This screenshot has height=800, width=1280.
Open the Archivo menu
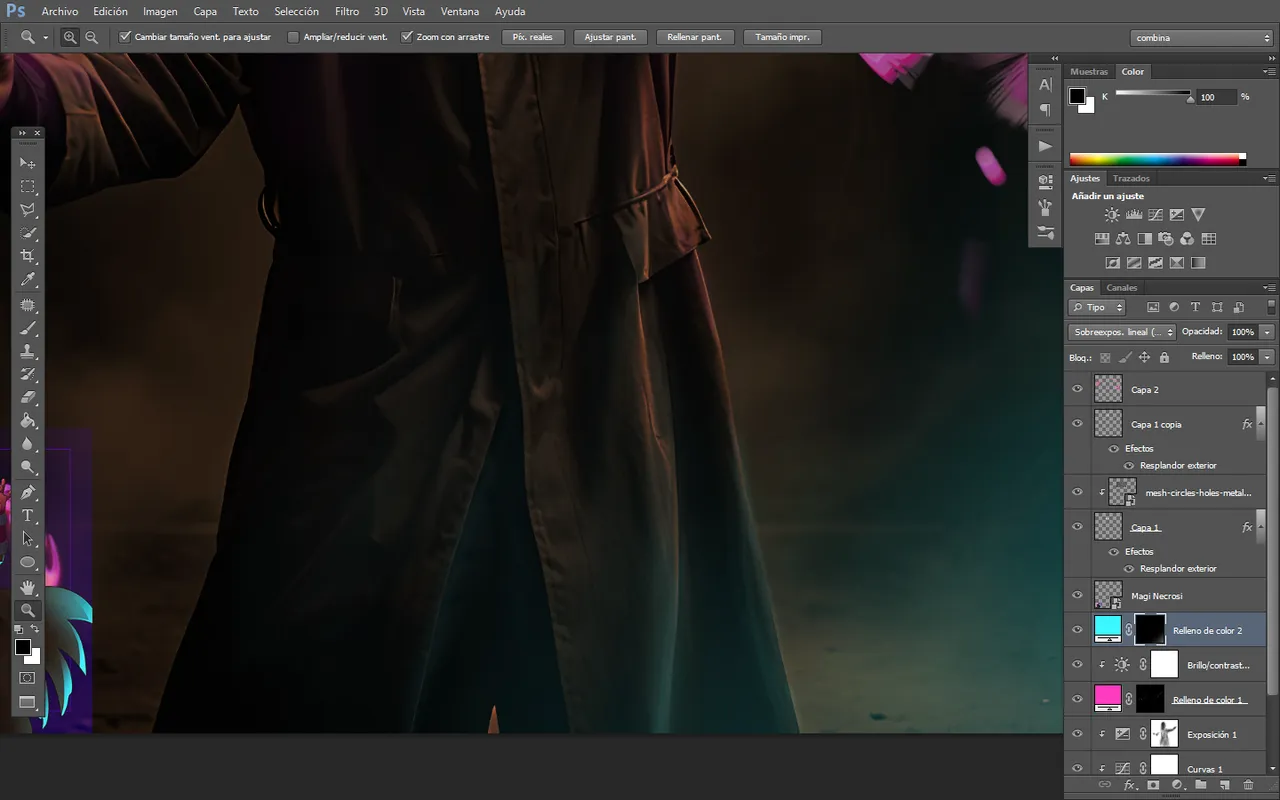[x=60, y=12]
